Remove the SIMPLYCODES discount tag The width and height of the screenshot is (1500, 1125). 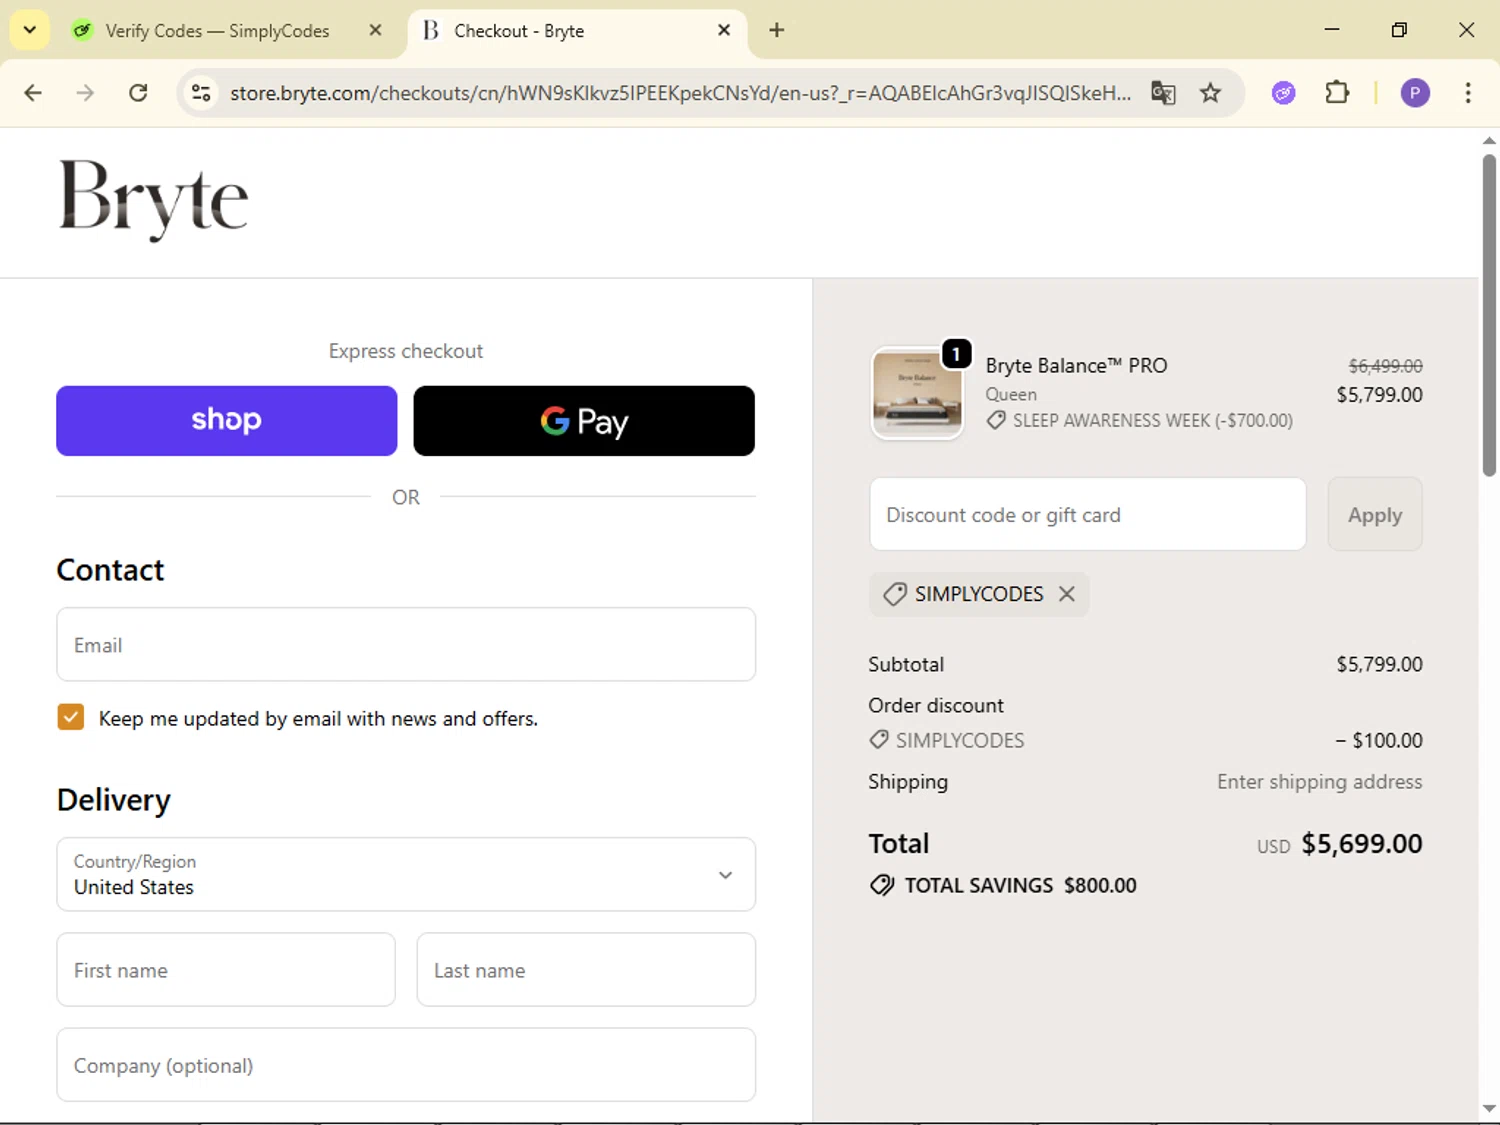click(x=1067, y=594)
